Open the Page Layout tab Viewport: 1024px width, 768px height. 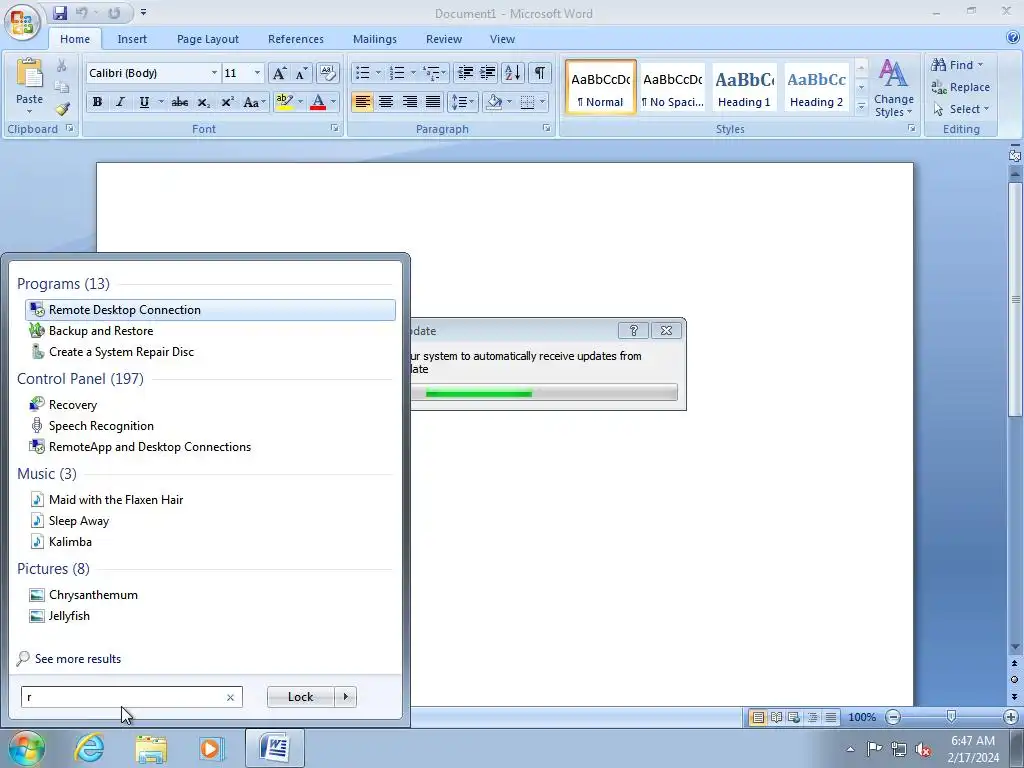pos(208,39)
